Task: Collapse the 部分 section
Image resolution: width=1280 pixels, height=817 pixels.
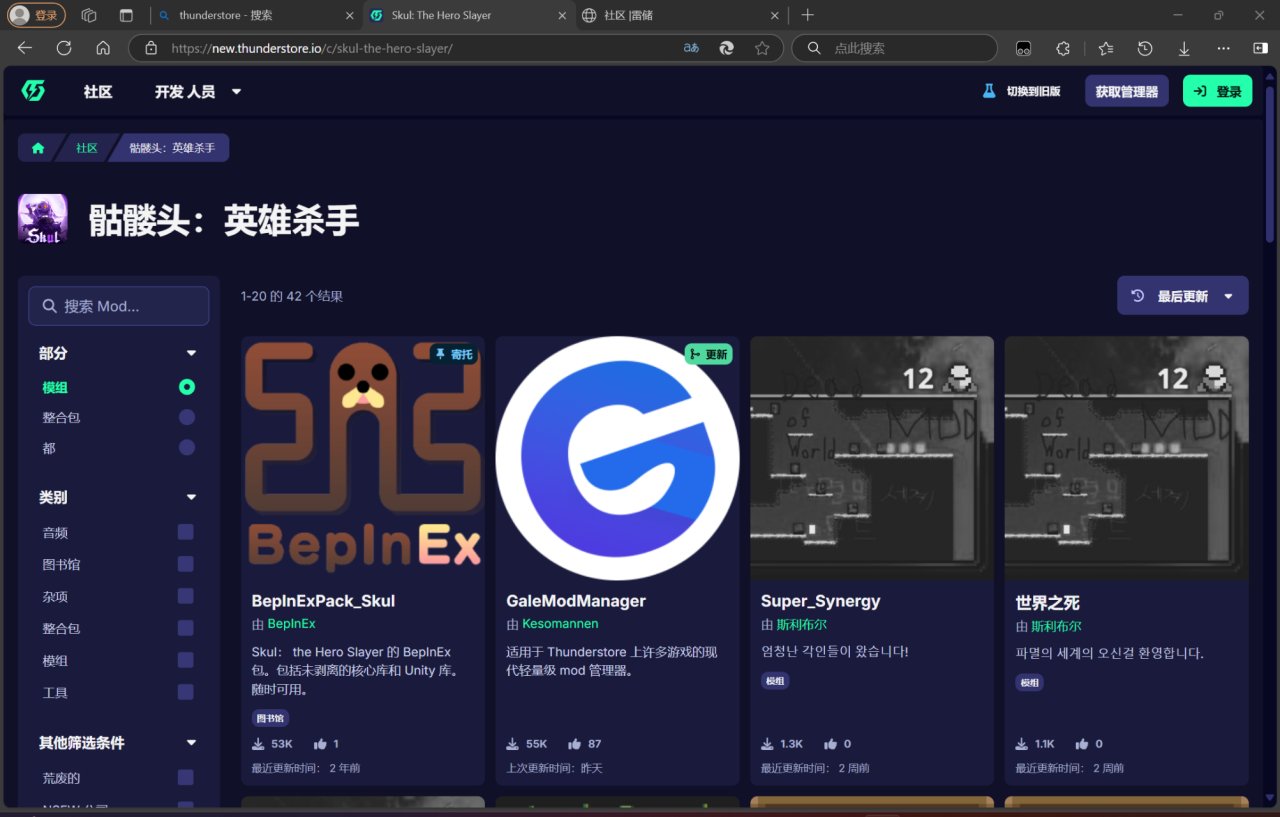Action: point(191,353)
